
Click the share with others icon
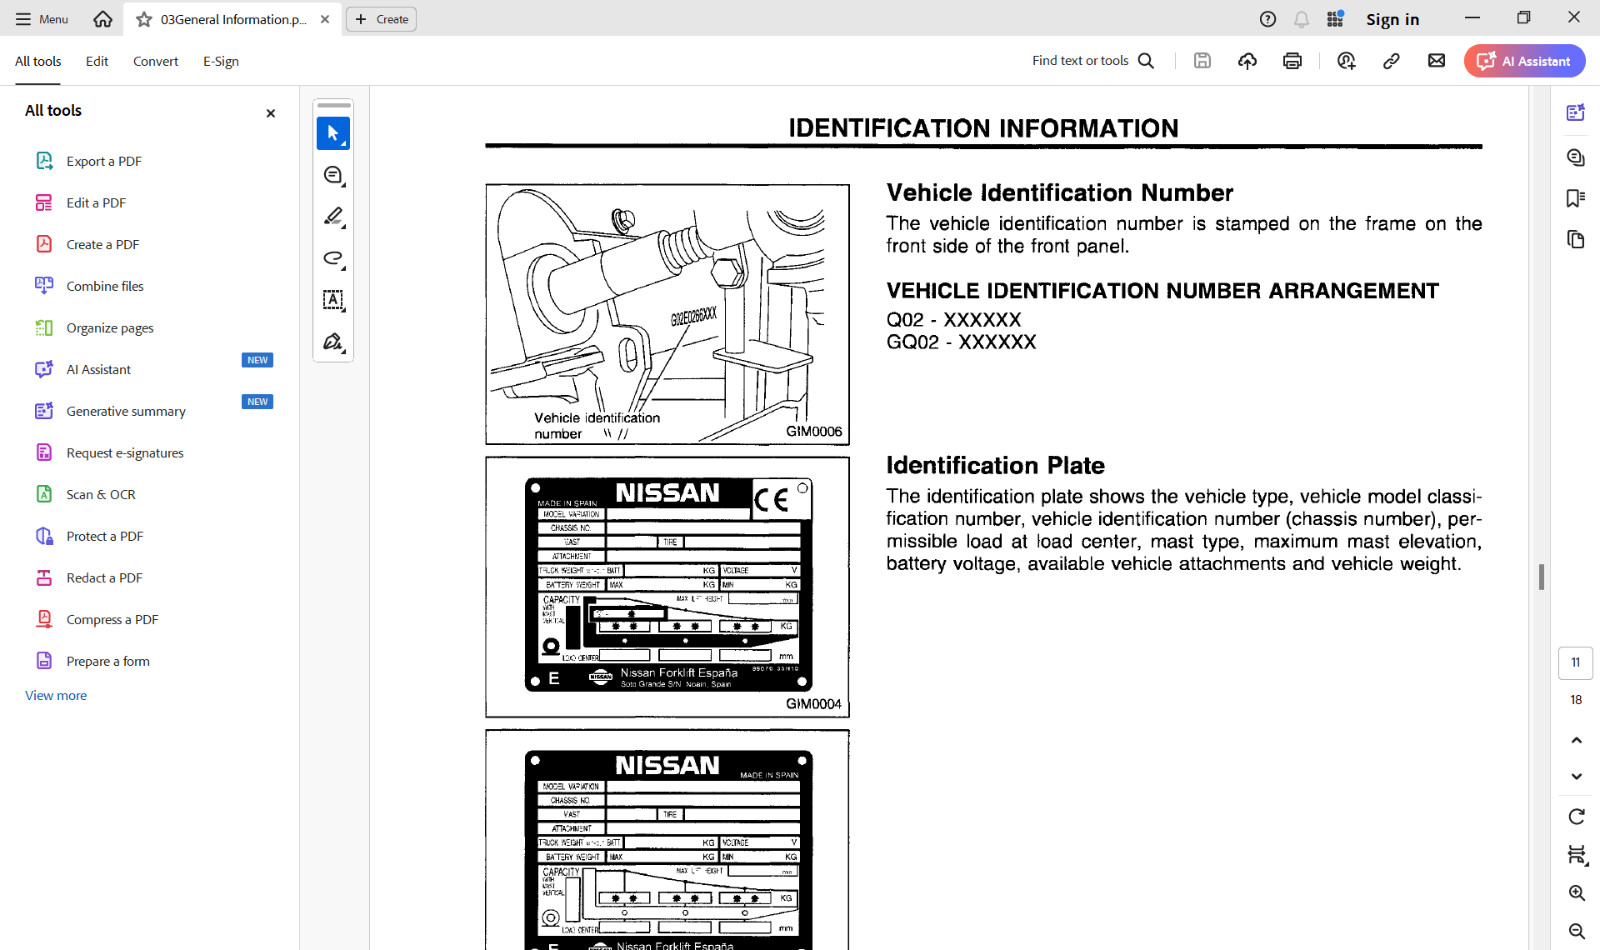pos(1346,61)
